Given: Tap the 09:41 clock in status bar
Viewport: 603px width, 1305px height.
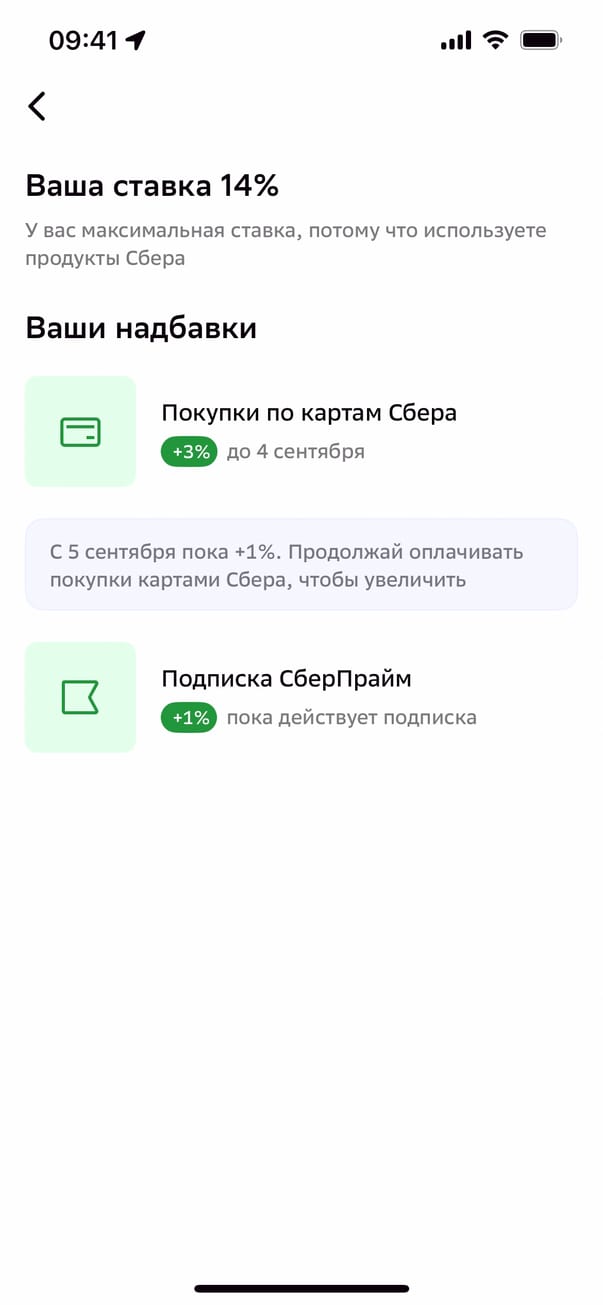Looking at the screenshot, I should 83,40.
